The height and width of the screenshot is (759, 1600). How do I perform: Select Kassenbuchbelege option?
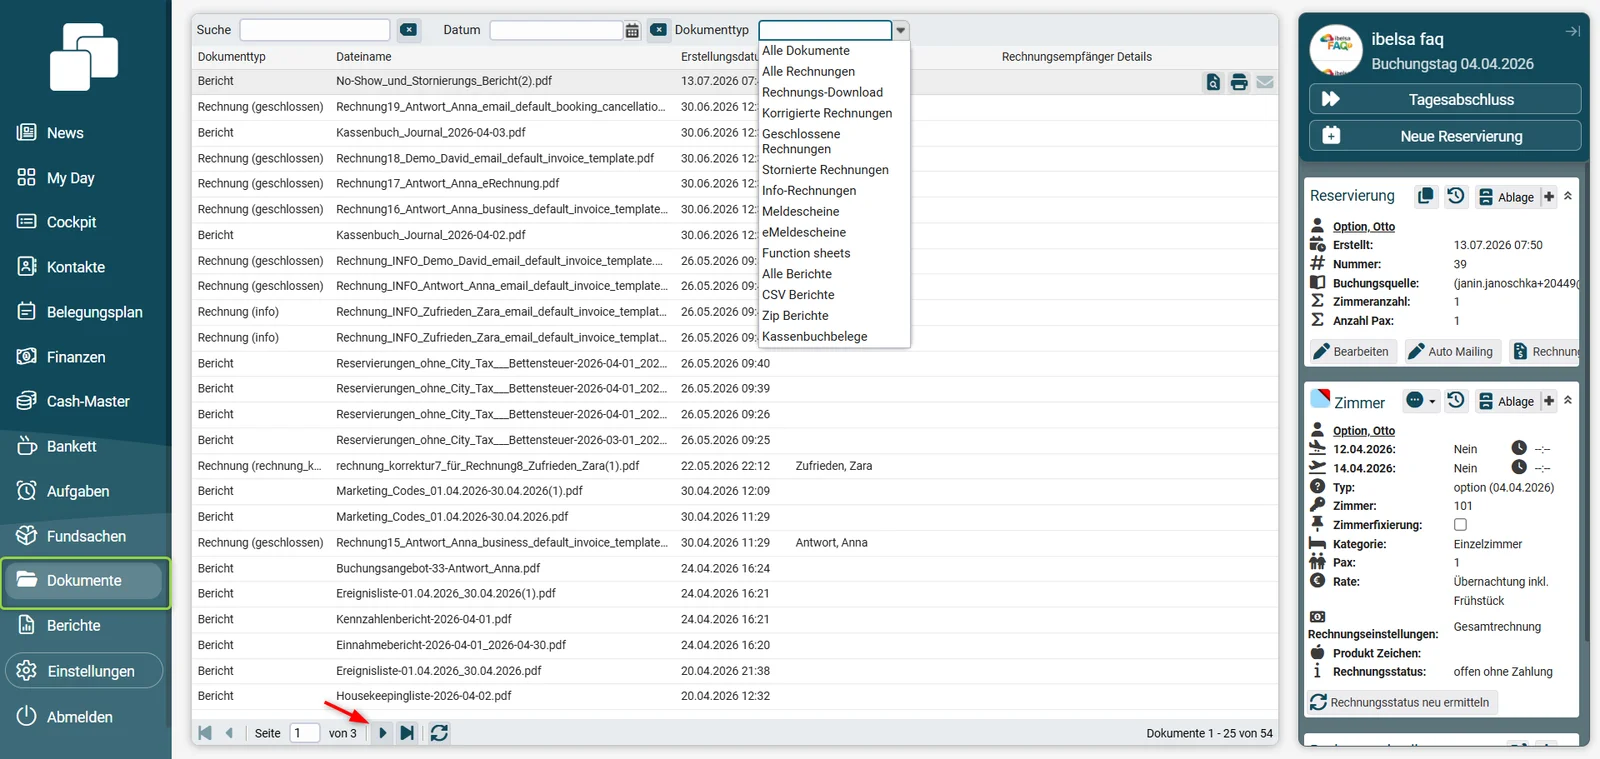(815, 337)
